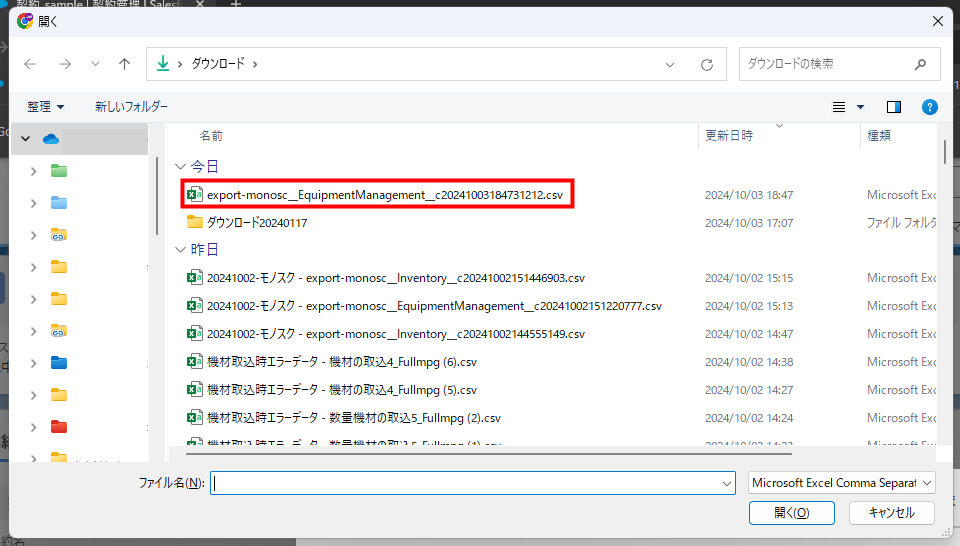
Task: Click 新しいフォルダー in toolbar
Action: coord(131,107)
